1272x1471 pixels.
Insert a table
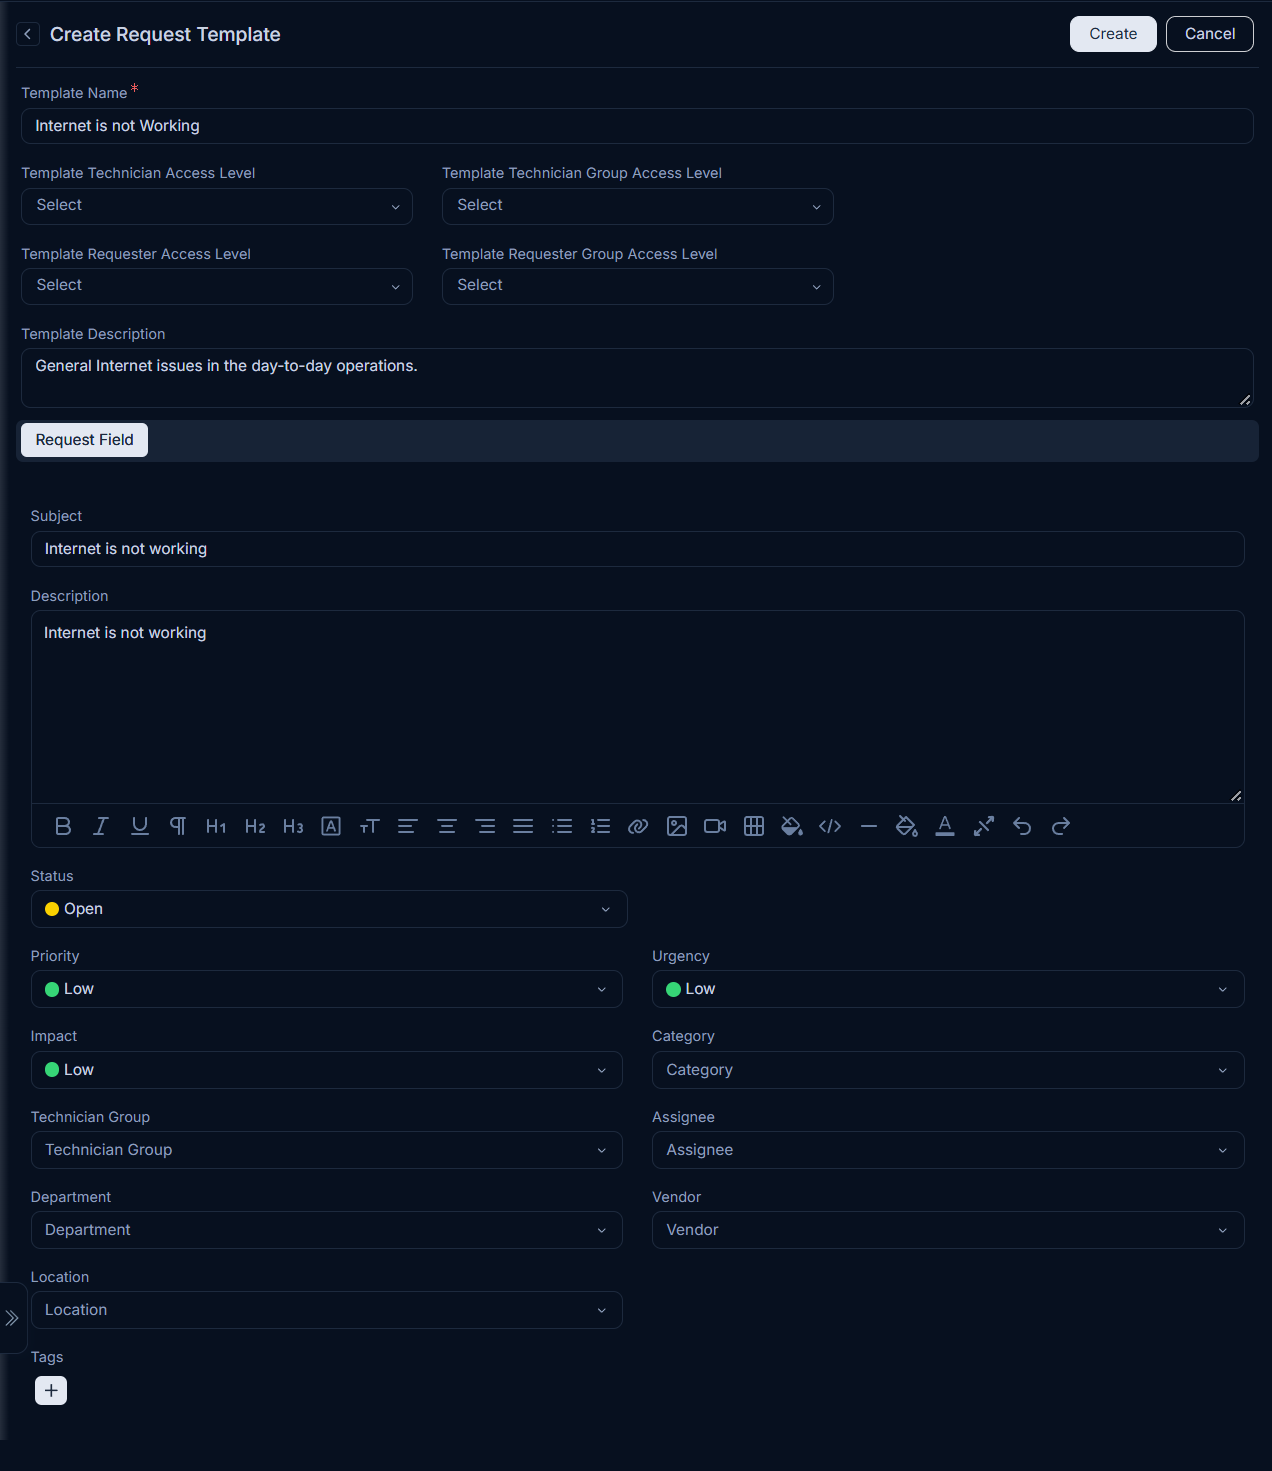click(x=754, y=826)
